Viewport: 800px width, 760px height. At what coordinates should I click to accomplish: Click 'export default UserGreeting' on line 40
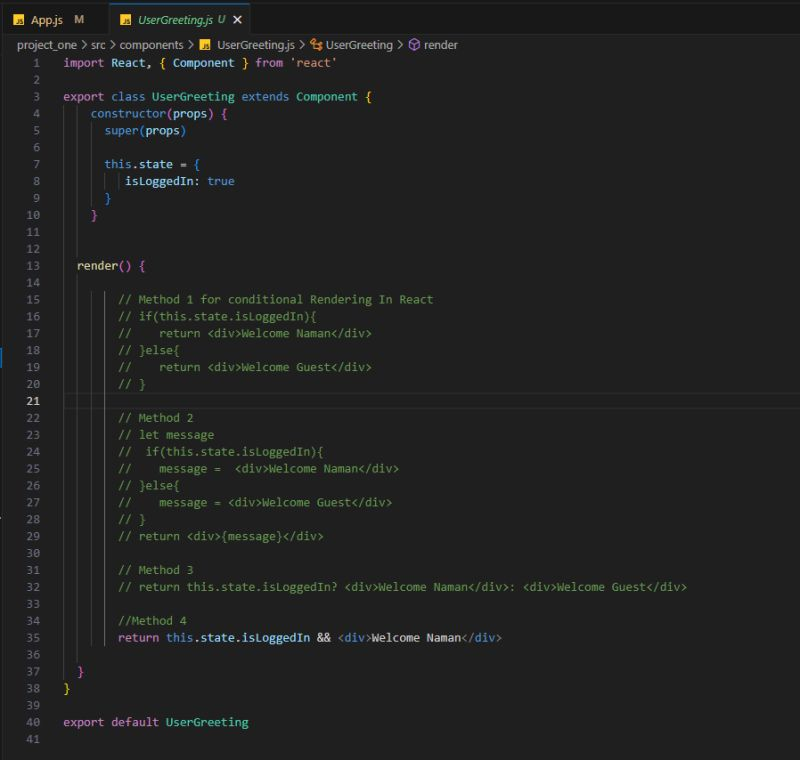[x=156, y=723]
